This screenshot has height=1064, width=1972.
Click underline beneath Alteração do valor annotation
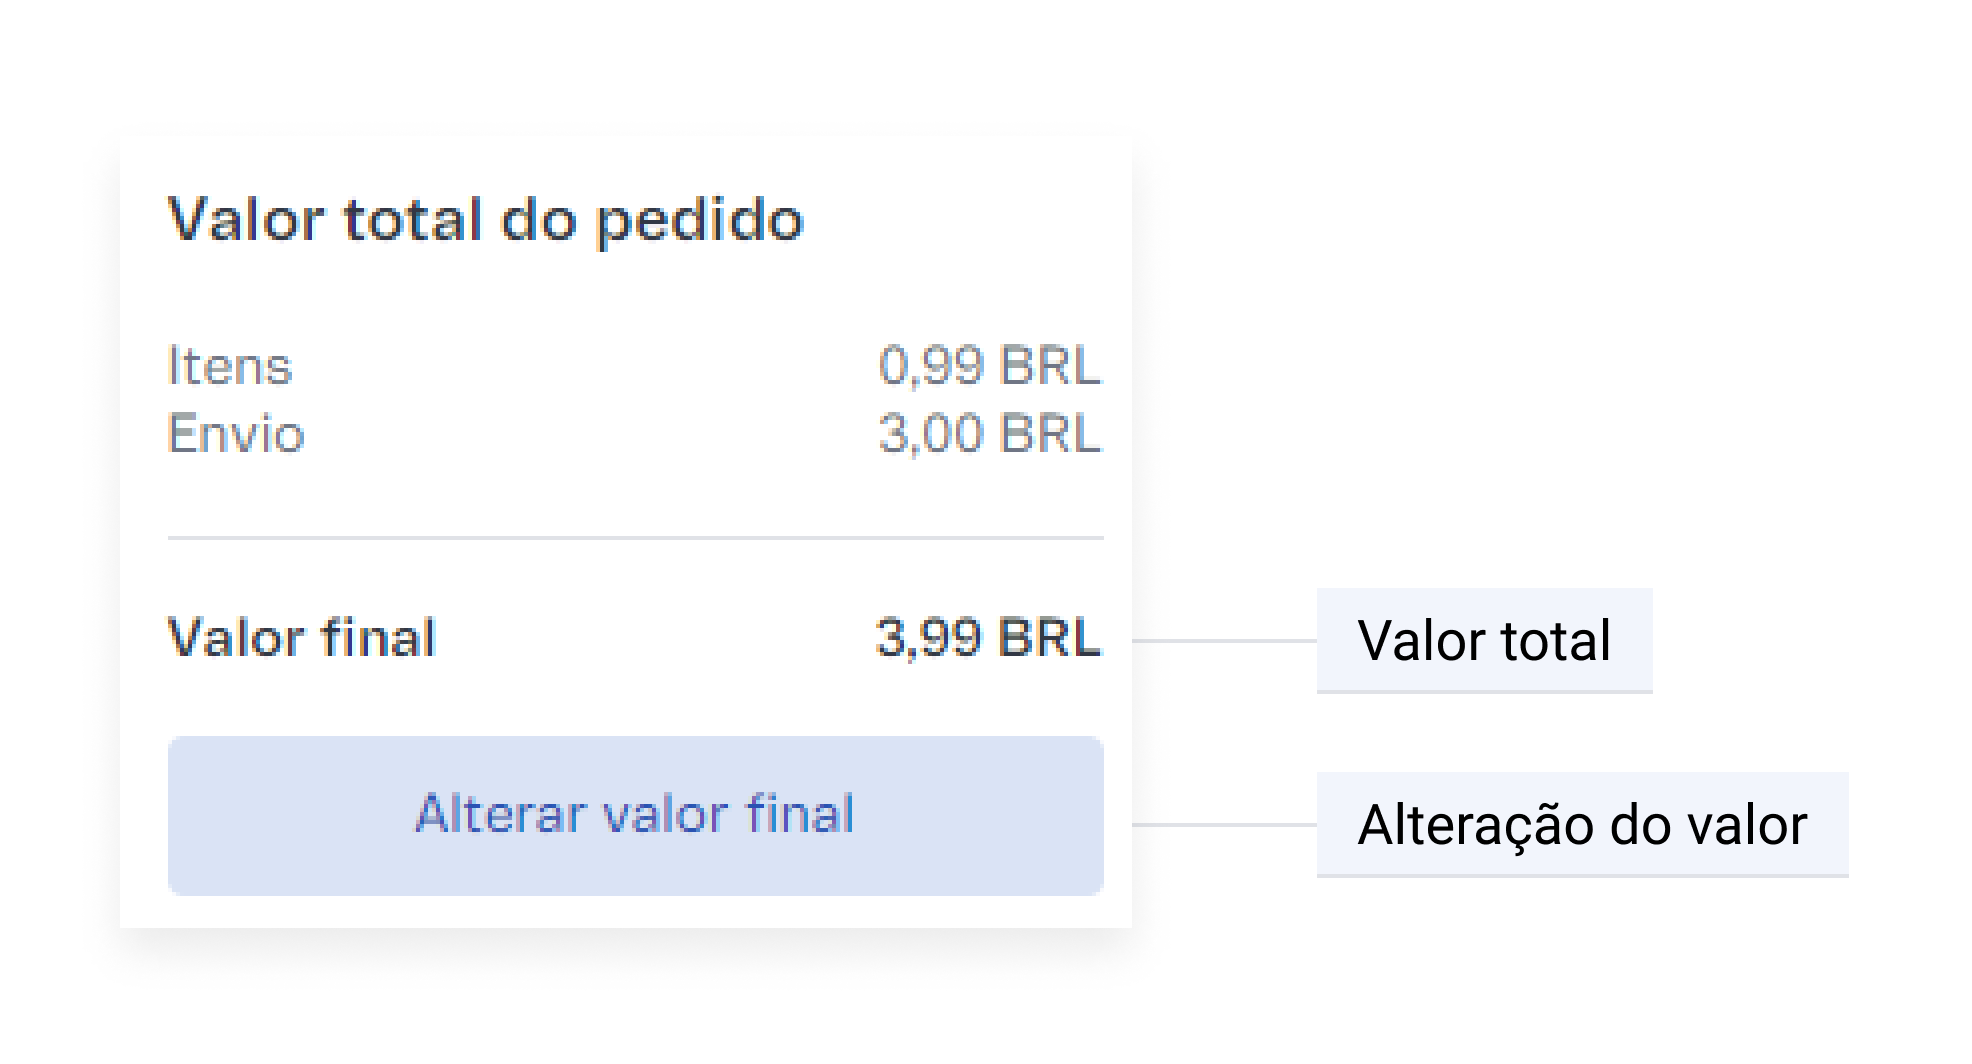1582,876
